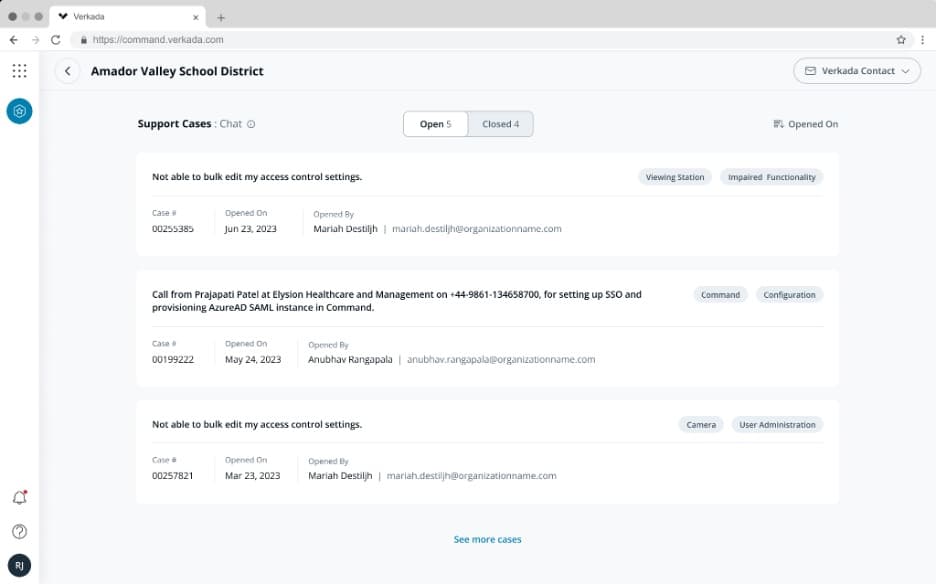Click the blue admin settings sidebar icon
The width and height of the screenshot is (936, 584).
coord(19,111)
